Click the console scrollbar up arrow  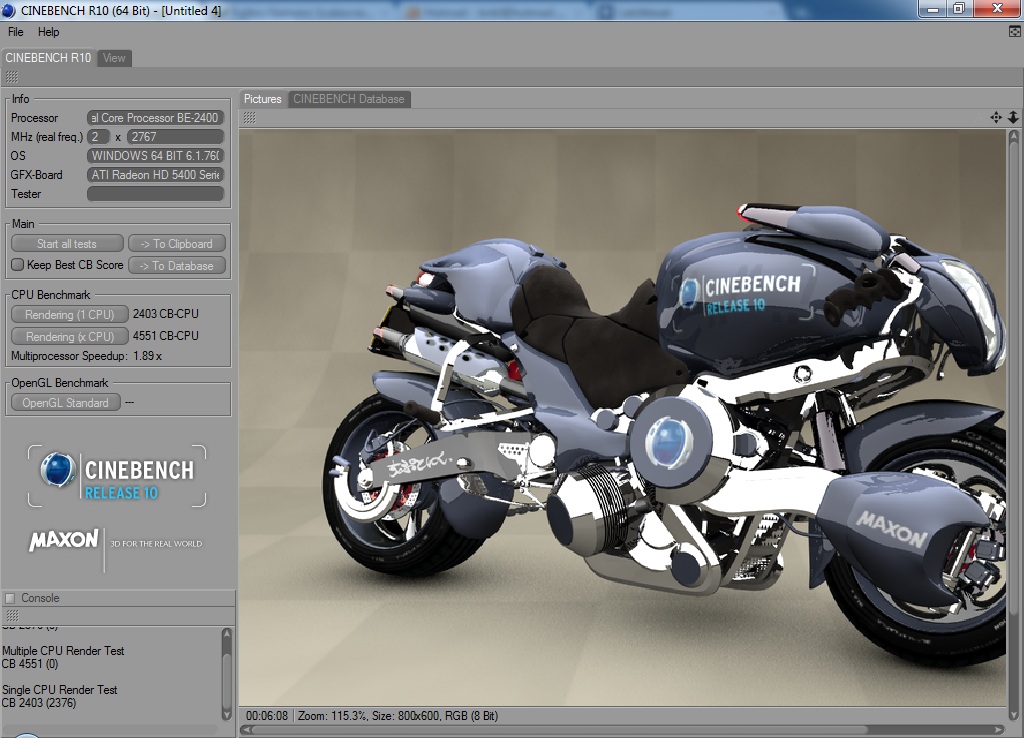pyautogui.click(x=227, y=633)
